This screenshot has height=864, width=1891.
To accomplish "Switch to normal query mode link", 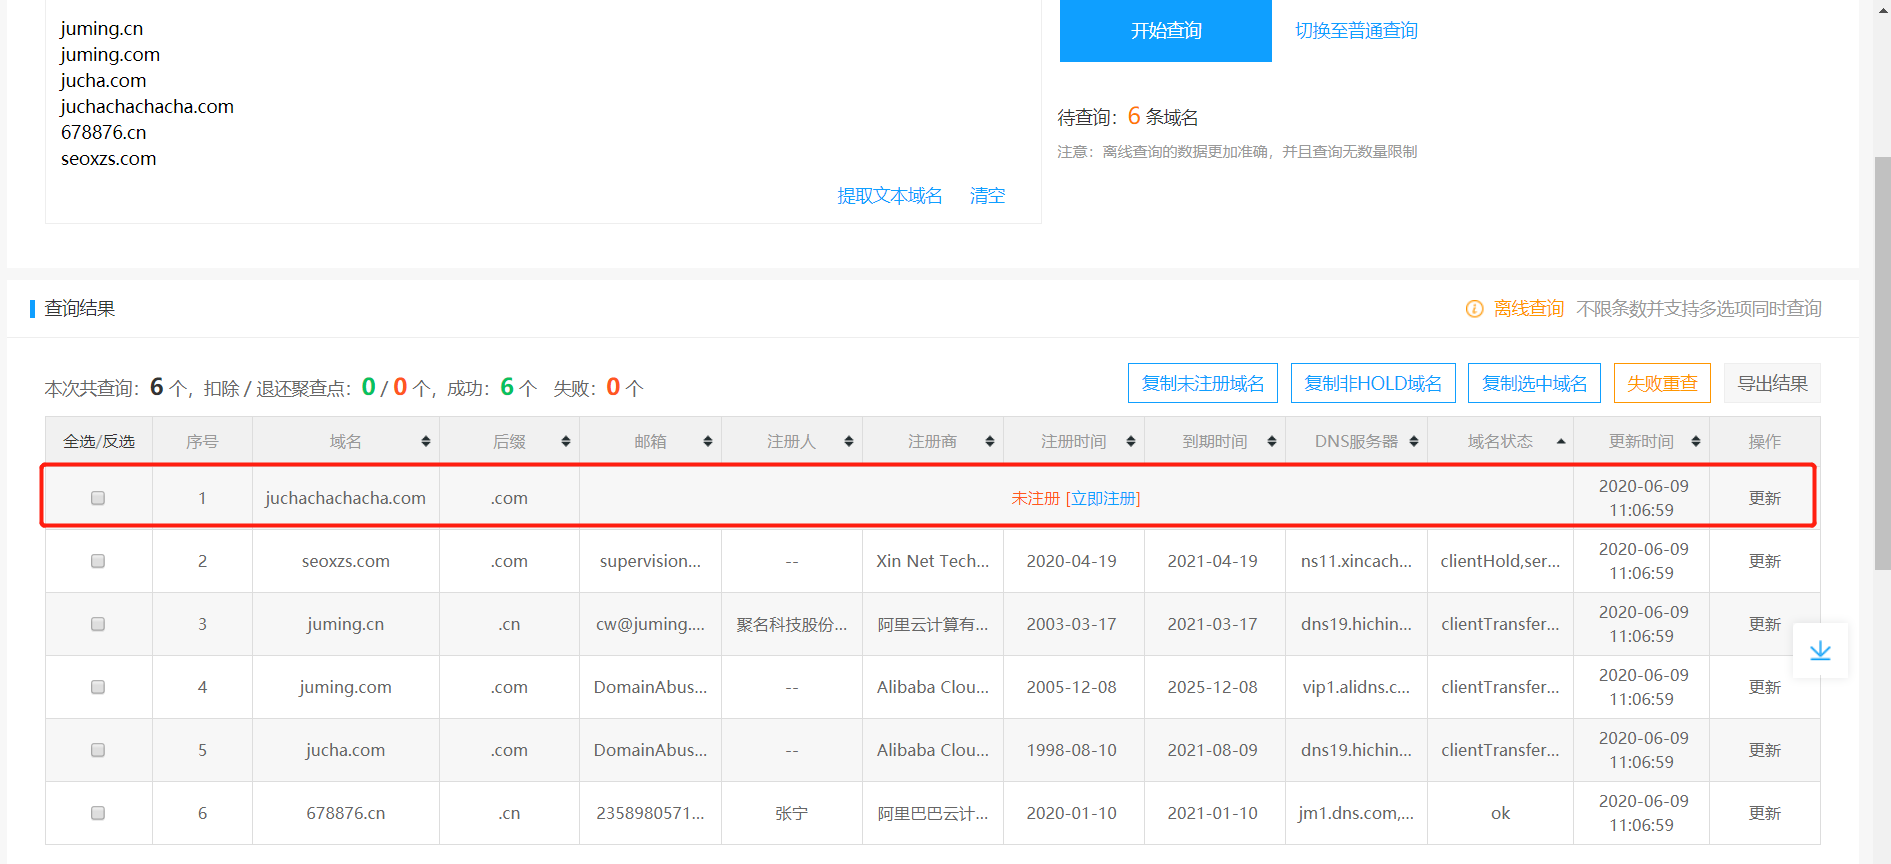I will tap(1356, 31).
